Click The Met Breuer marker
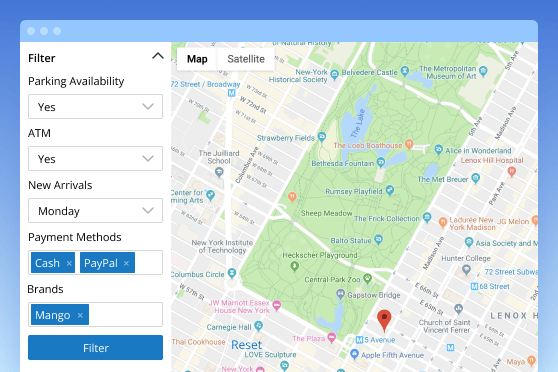Screen dimensions: 558x372 click(475, 178)
